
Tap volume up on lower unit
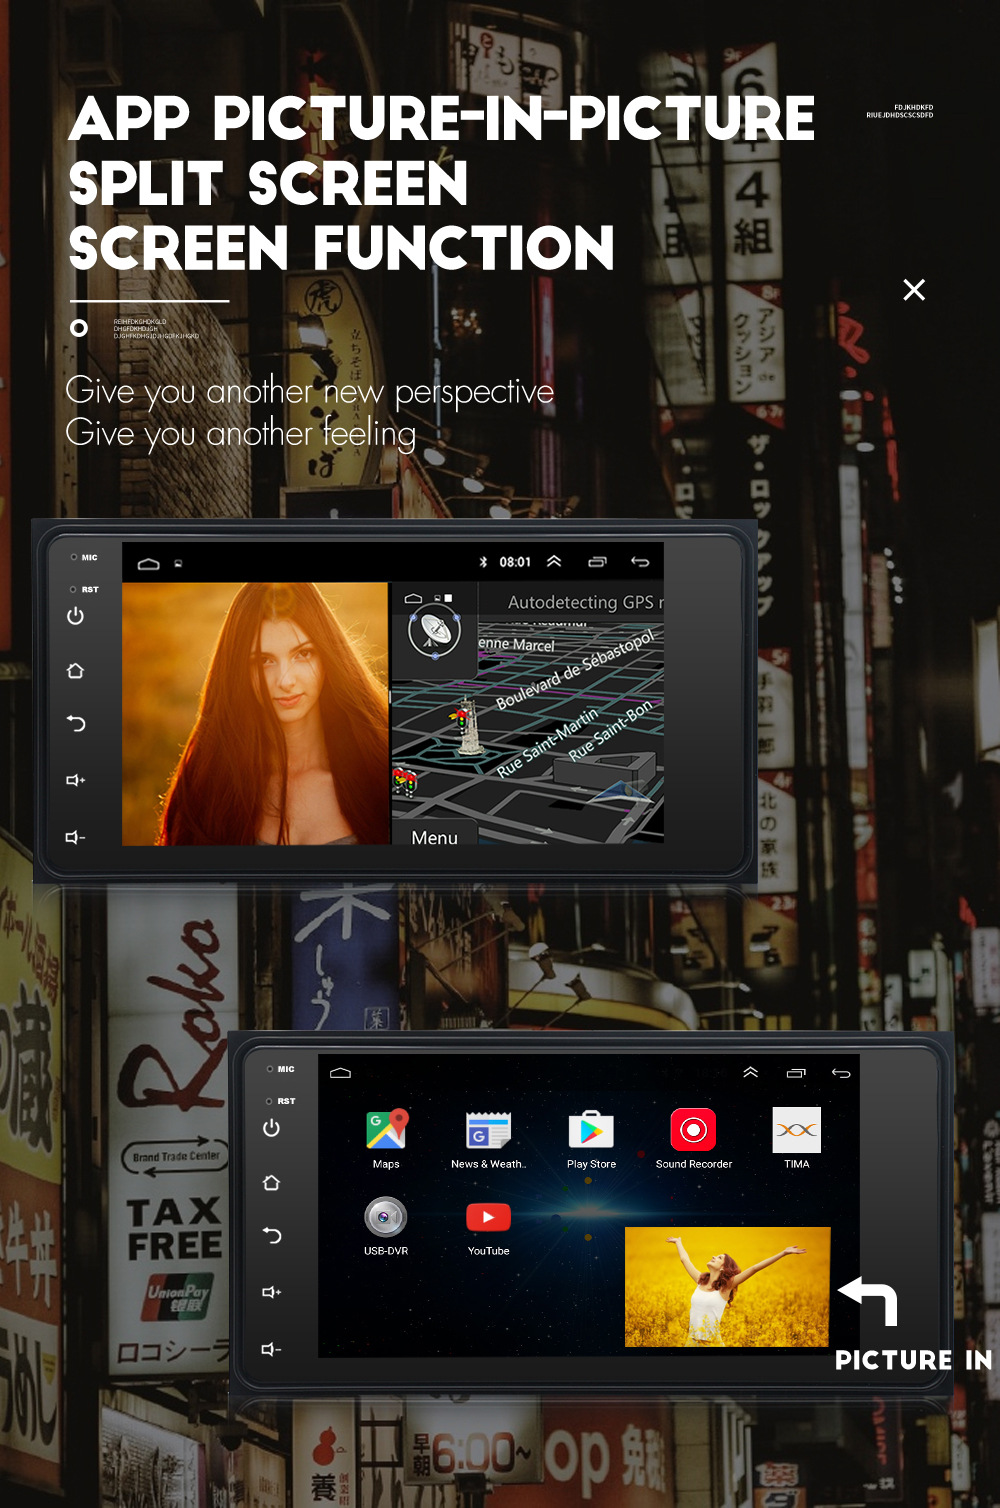click(272, 1292)
